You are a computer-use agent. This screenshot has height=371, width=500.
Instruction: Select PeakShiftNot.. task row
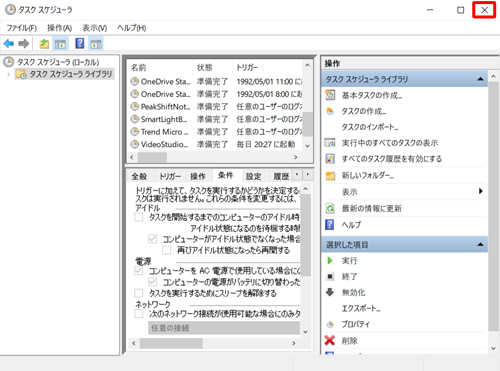click(217, 107)
